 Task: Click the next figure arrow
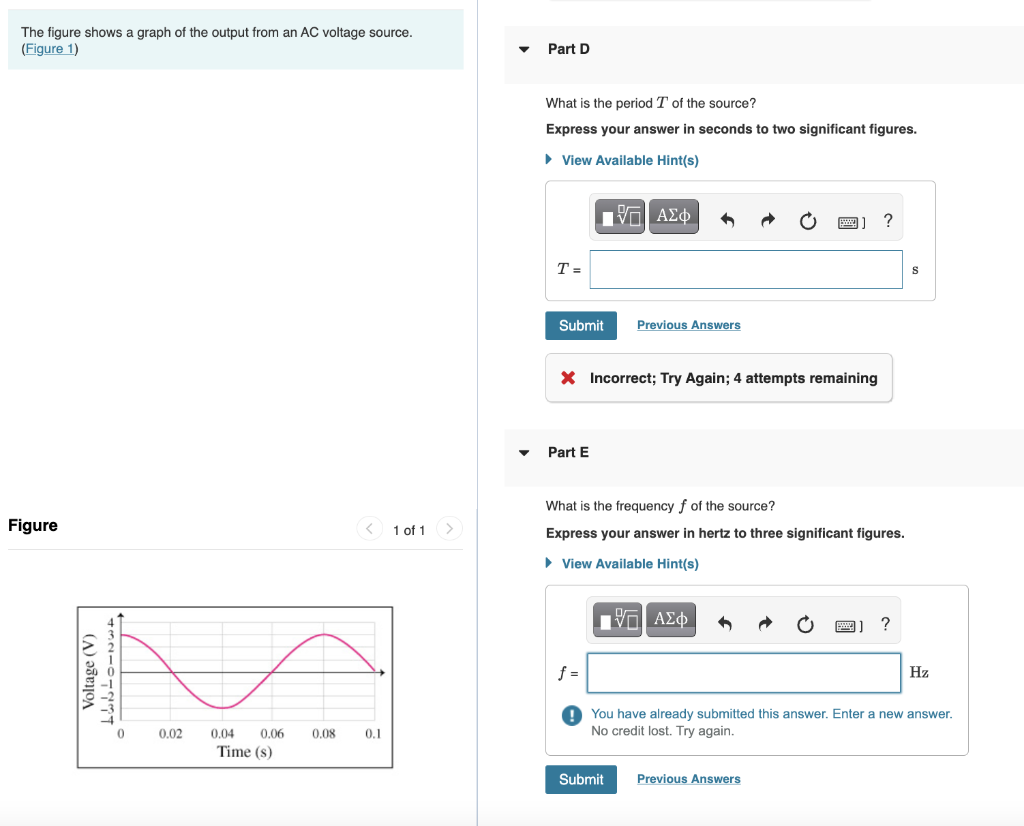click(x=449, y=528)
